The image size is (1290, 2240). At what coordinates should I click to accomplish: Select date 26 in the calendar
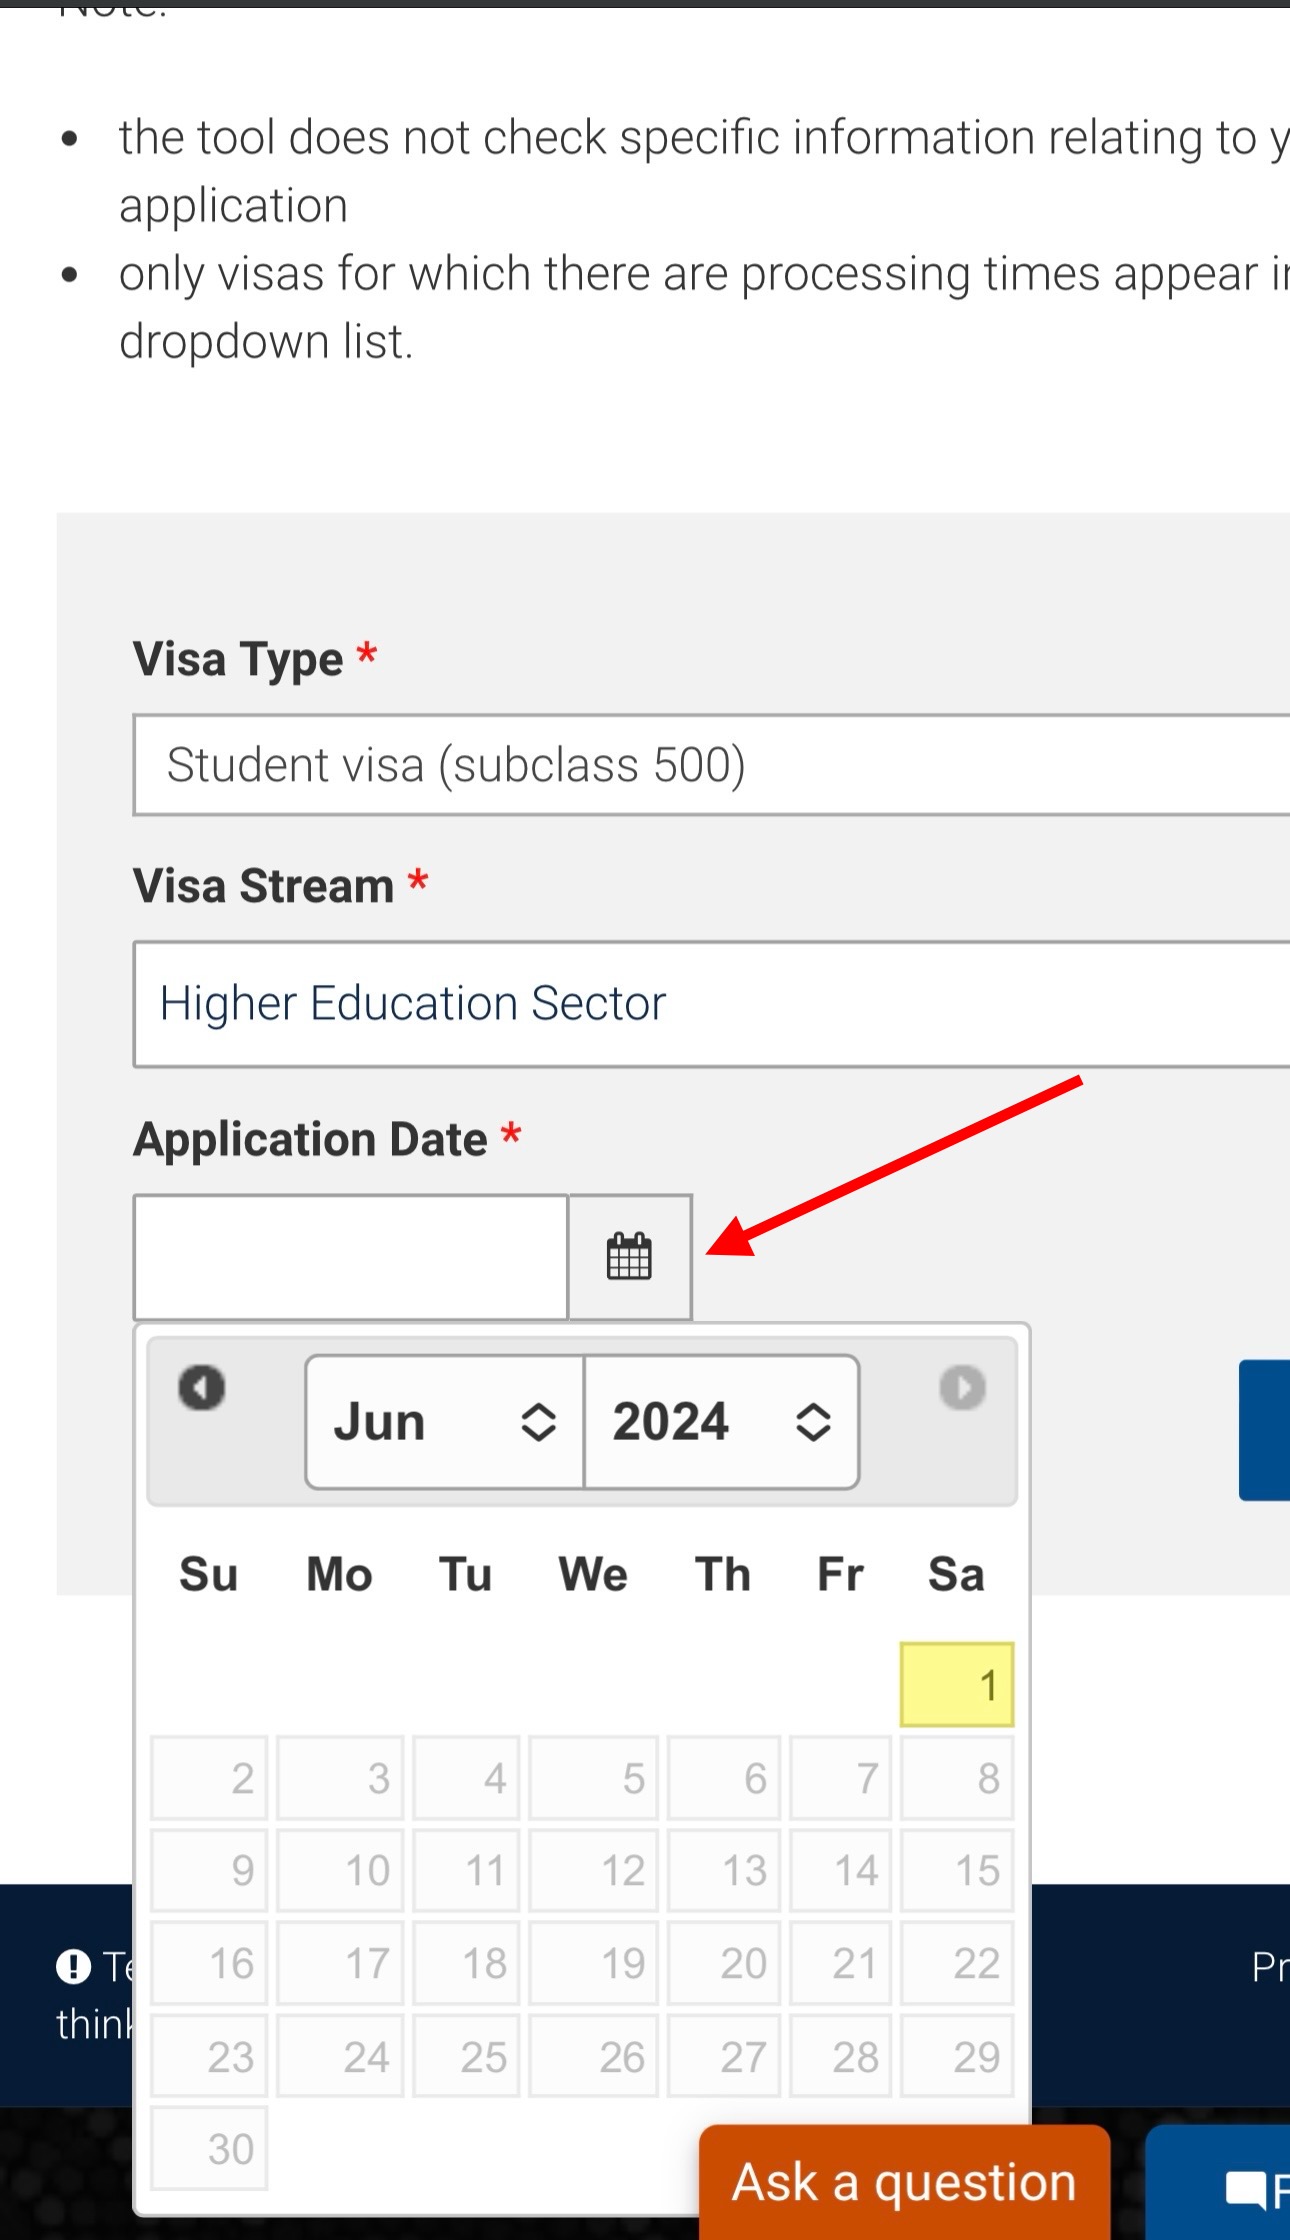coord(593,2057)
